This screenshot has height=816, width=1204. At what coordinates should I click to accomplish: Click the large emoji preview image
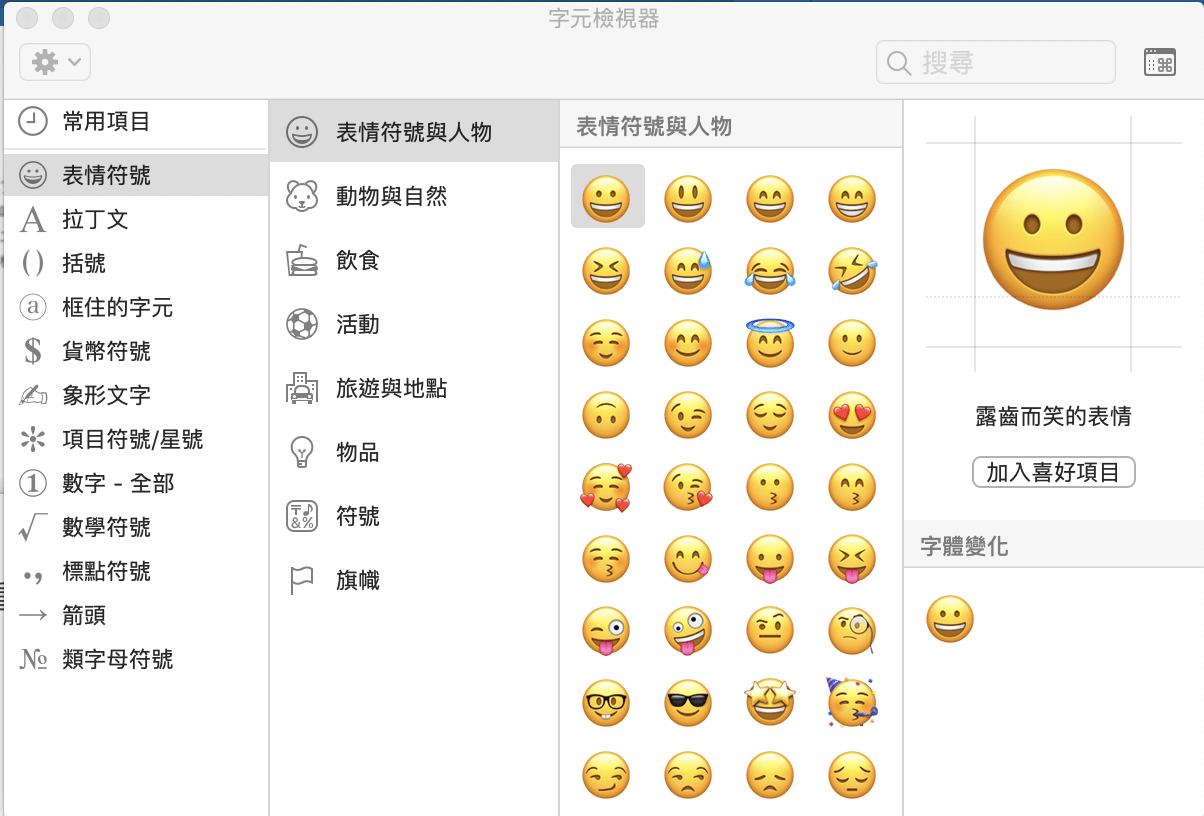[1054, 241]
